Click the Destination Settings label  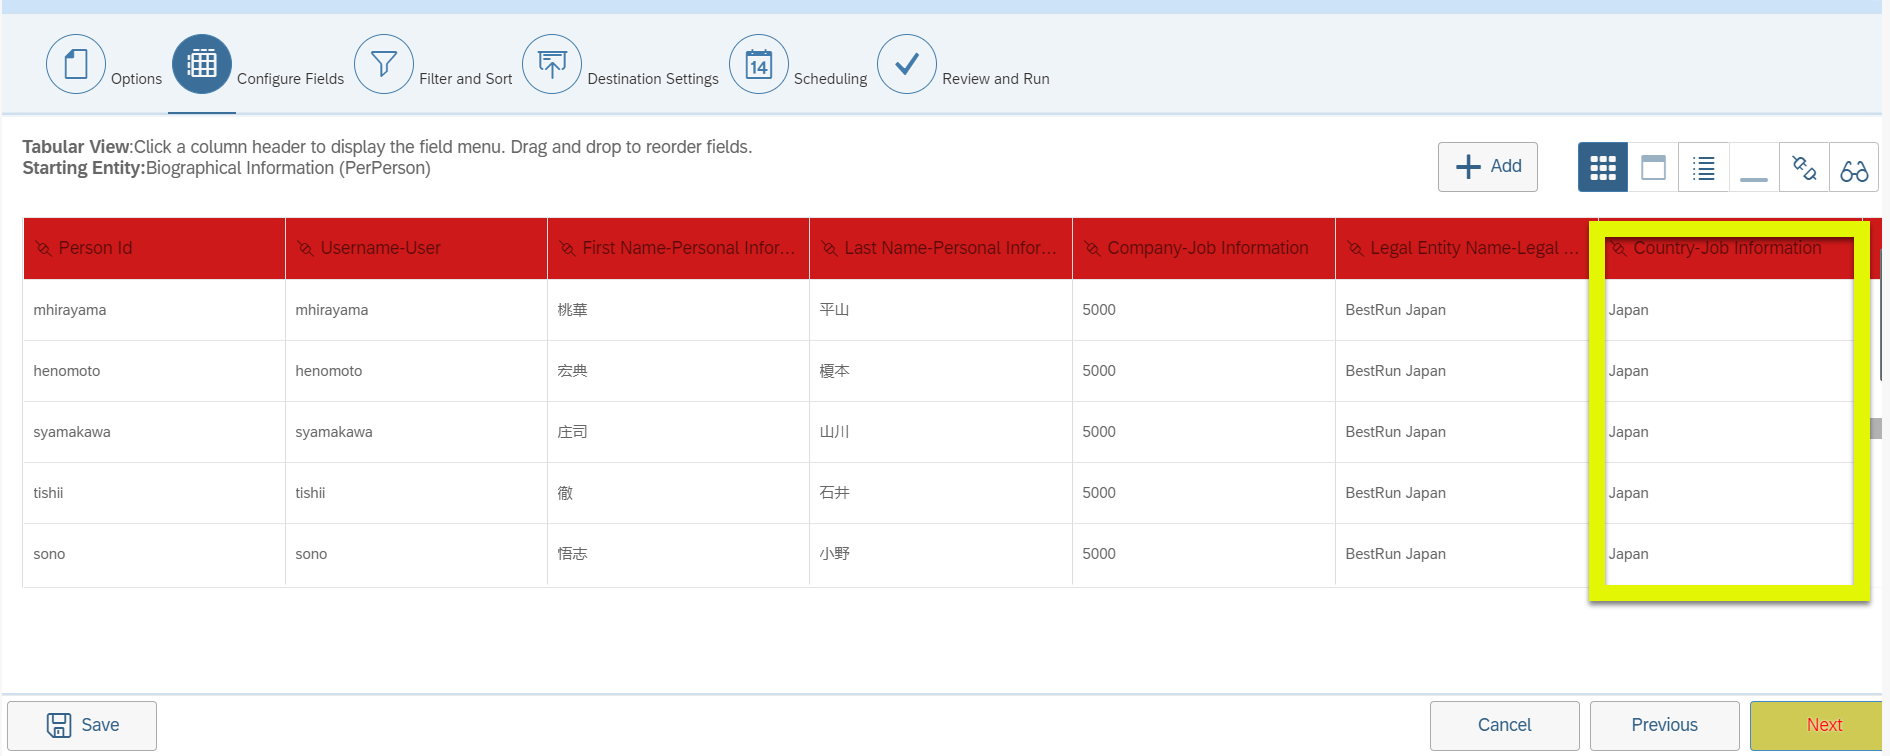[x=653, y=79]
